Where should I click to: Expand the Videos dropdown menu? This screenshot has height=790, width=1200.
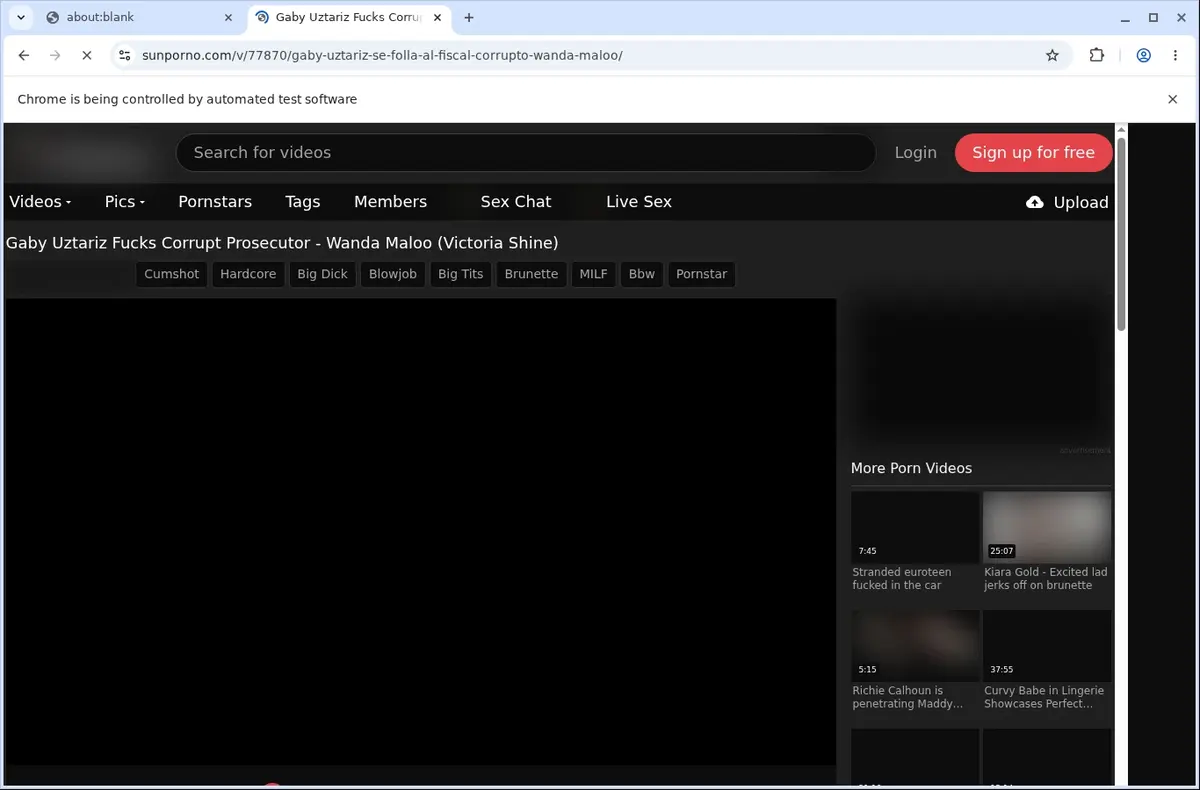40,202
